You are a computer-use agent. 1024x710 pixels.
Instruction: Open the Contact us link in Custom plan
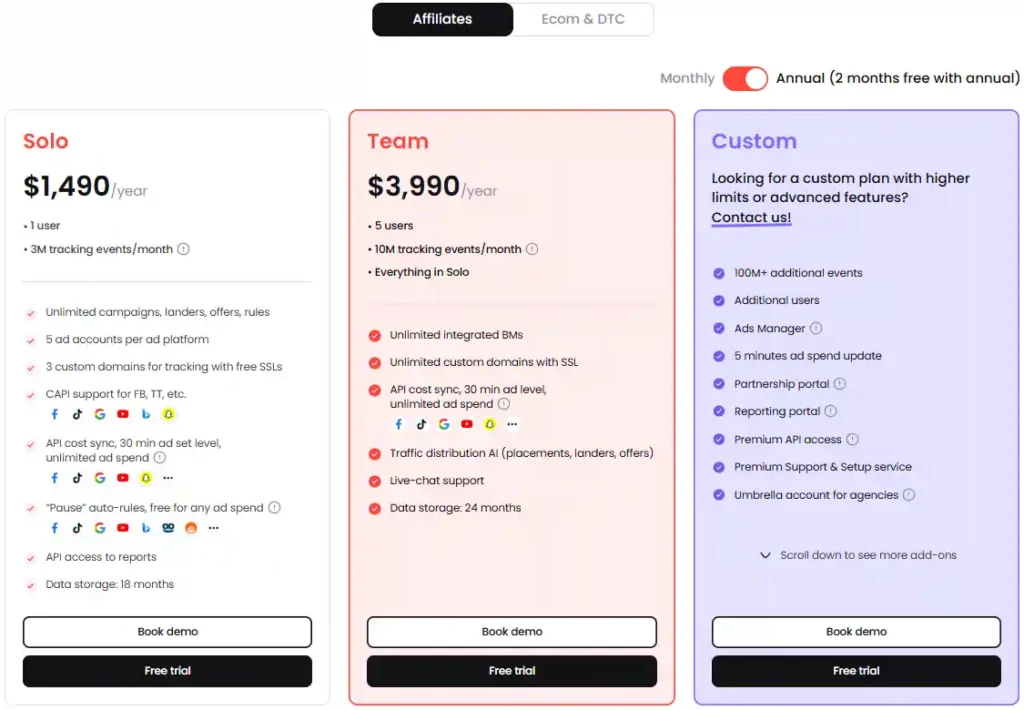[750, 217]
